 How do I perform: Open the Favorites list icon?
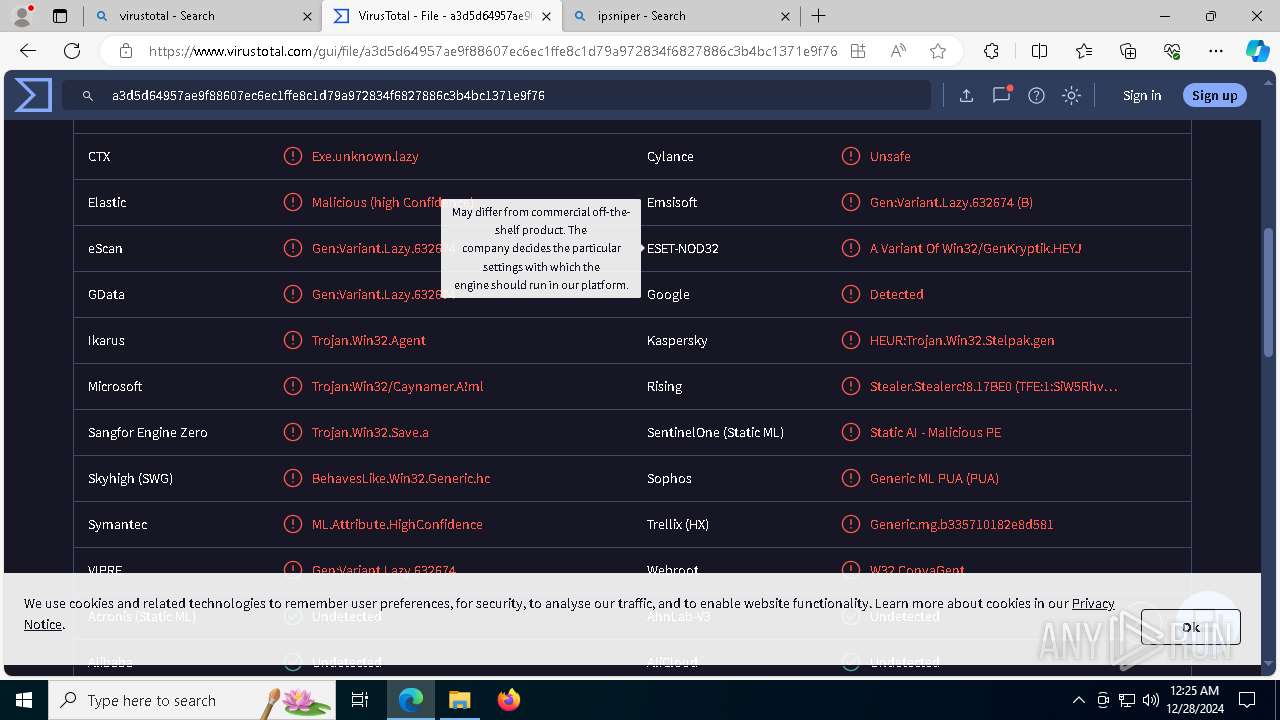[1084, 51]
